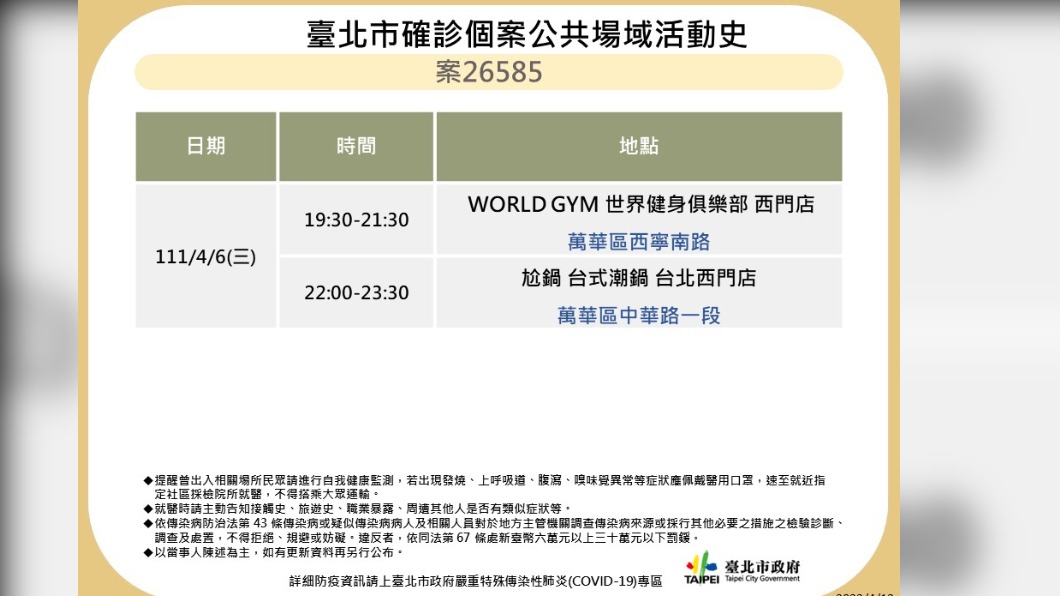
Task: Click the first note starting 提醒曾出入相關場所
Action: coord(484,487)
